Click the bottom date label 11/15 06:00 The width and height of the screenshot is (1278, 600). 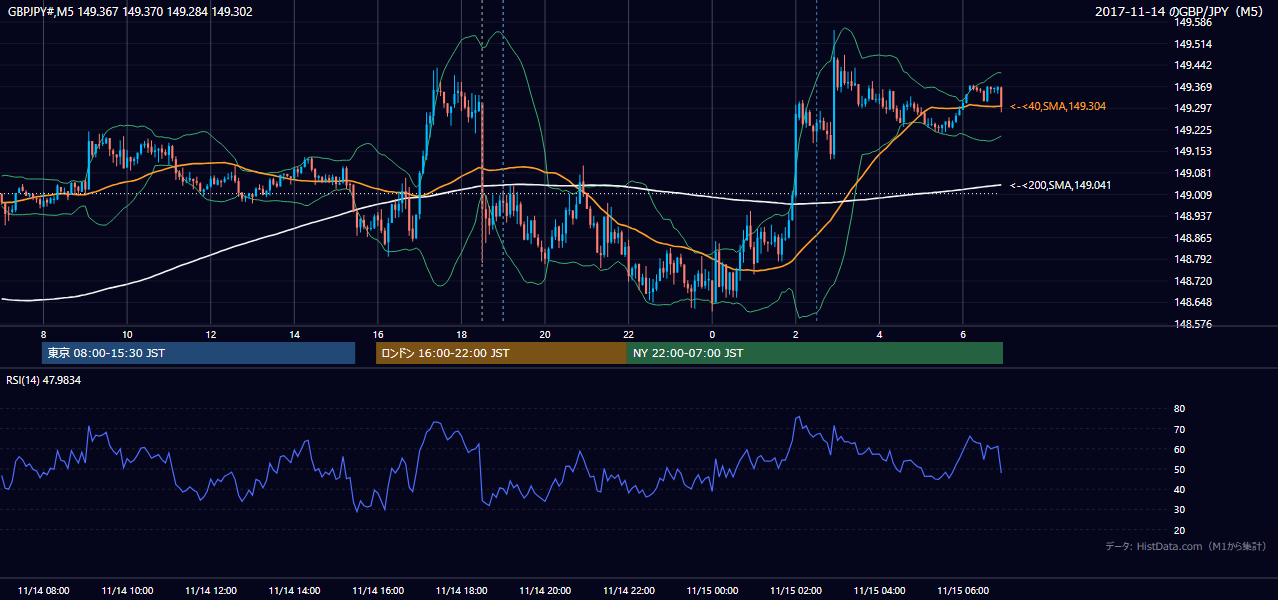click(964, 591)
